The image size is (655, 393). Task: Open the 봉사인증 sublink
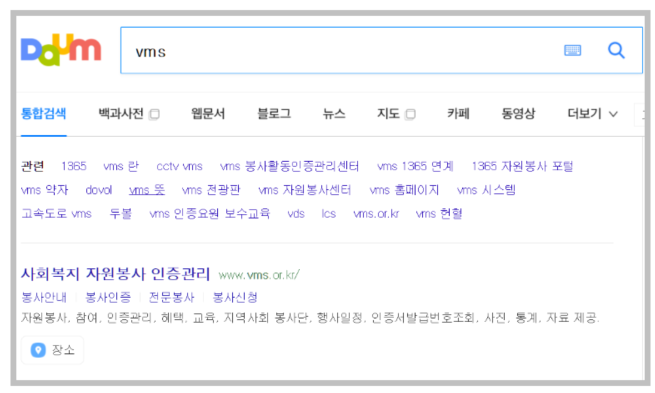108,297
